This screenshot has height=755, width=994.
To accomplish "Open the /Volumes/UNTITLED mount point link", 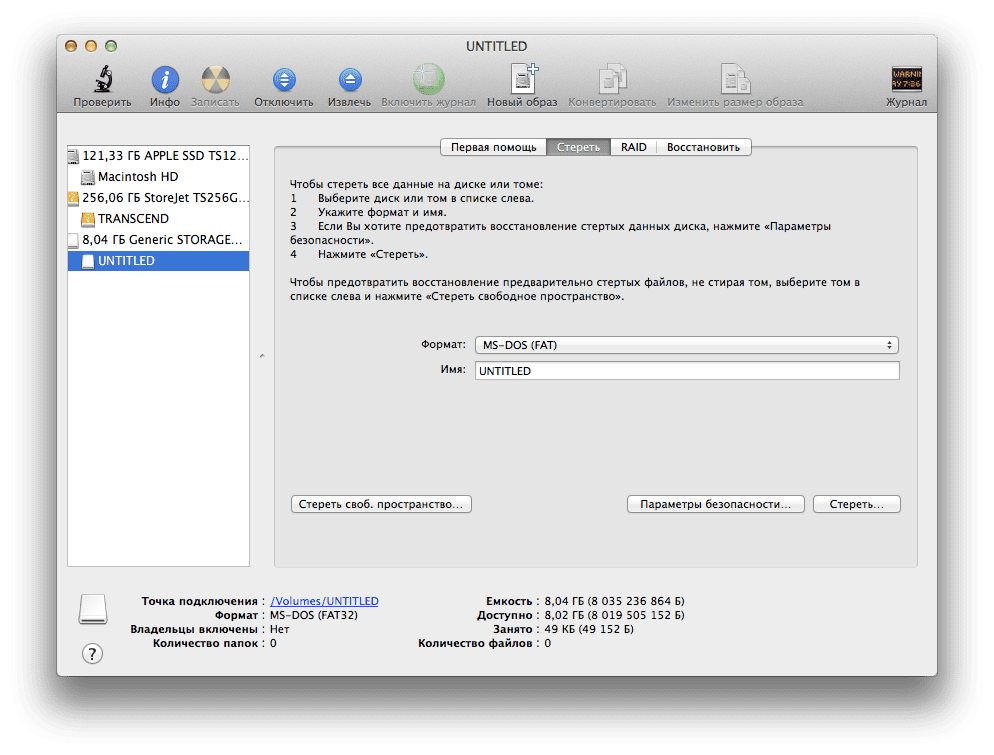I will [x=325, y=601].
